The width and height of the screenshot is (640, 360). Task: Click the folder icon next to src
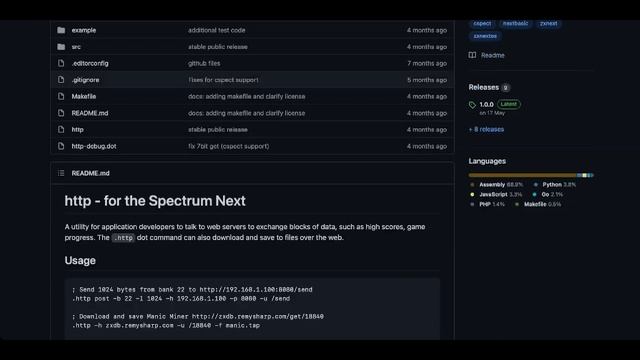click(61, 47)
